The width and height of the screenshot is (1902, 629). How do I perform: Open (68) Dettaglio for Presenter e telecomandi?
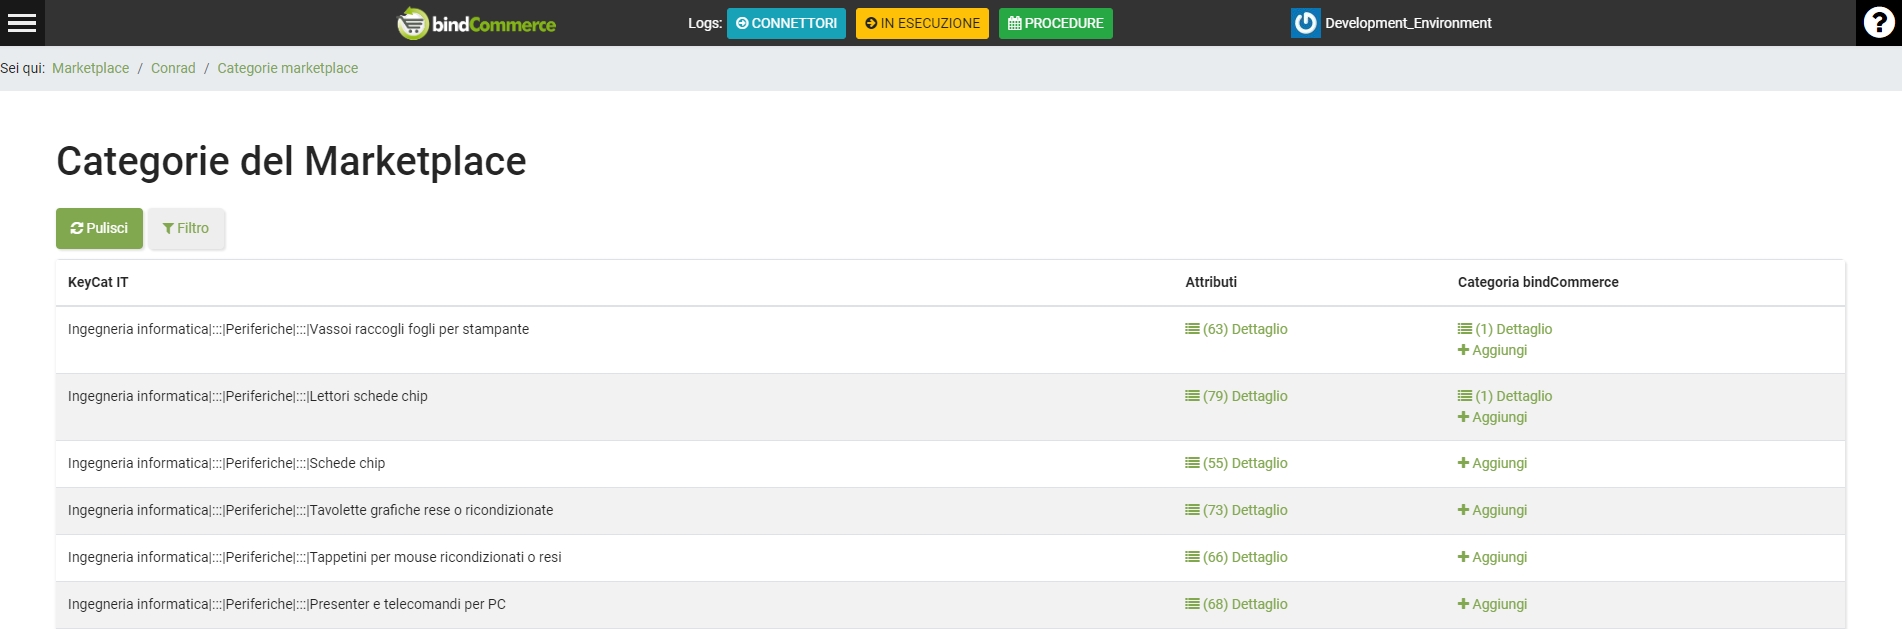point(1236,604)
